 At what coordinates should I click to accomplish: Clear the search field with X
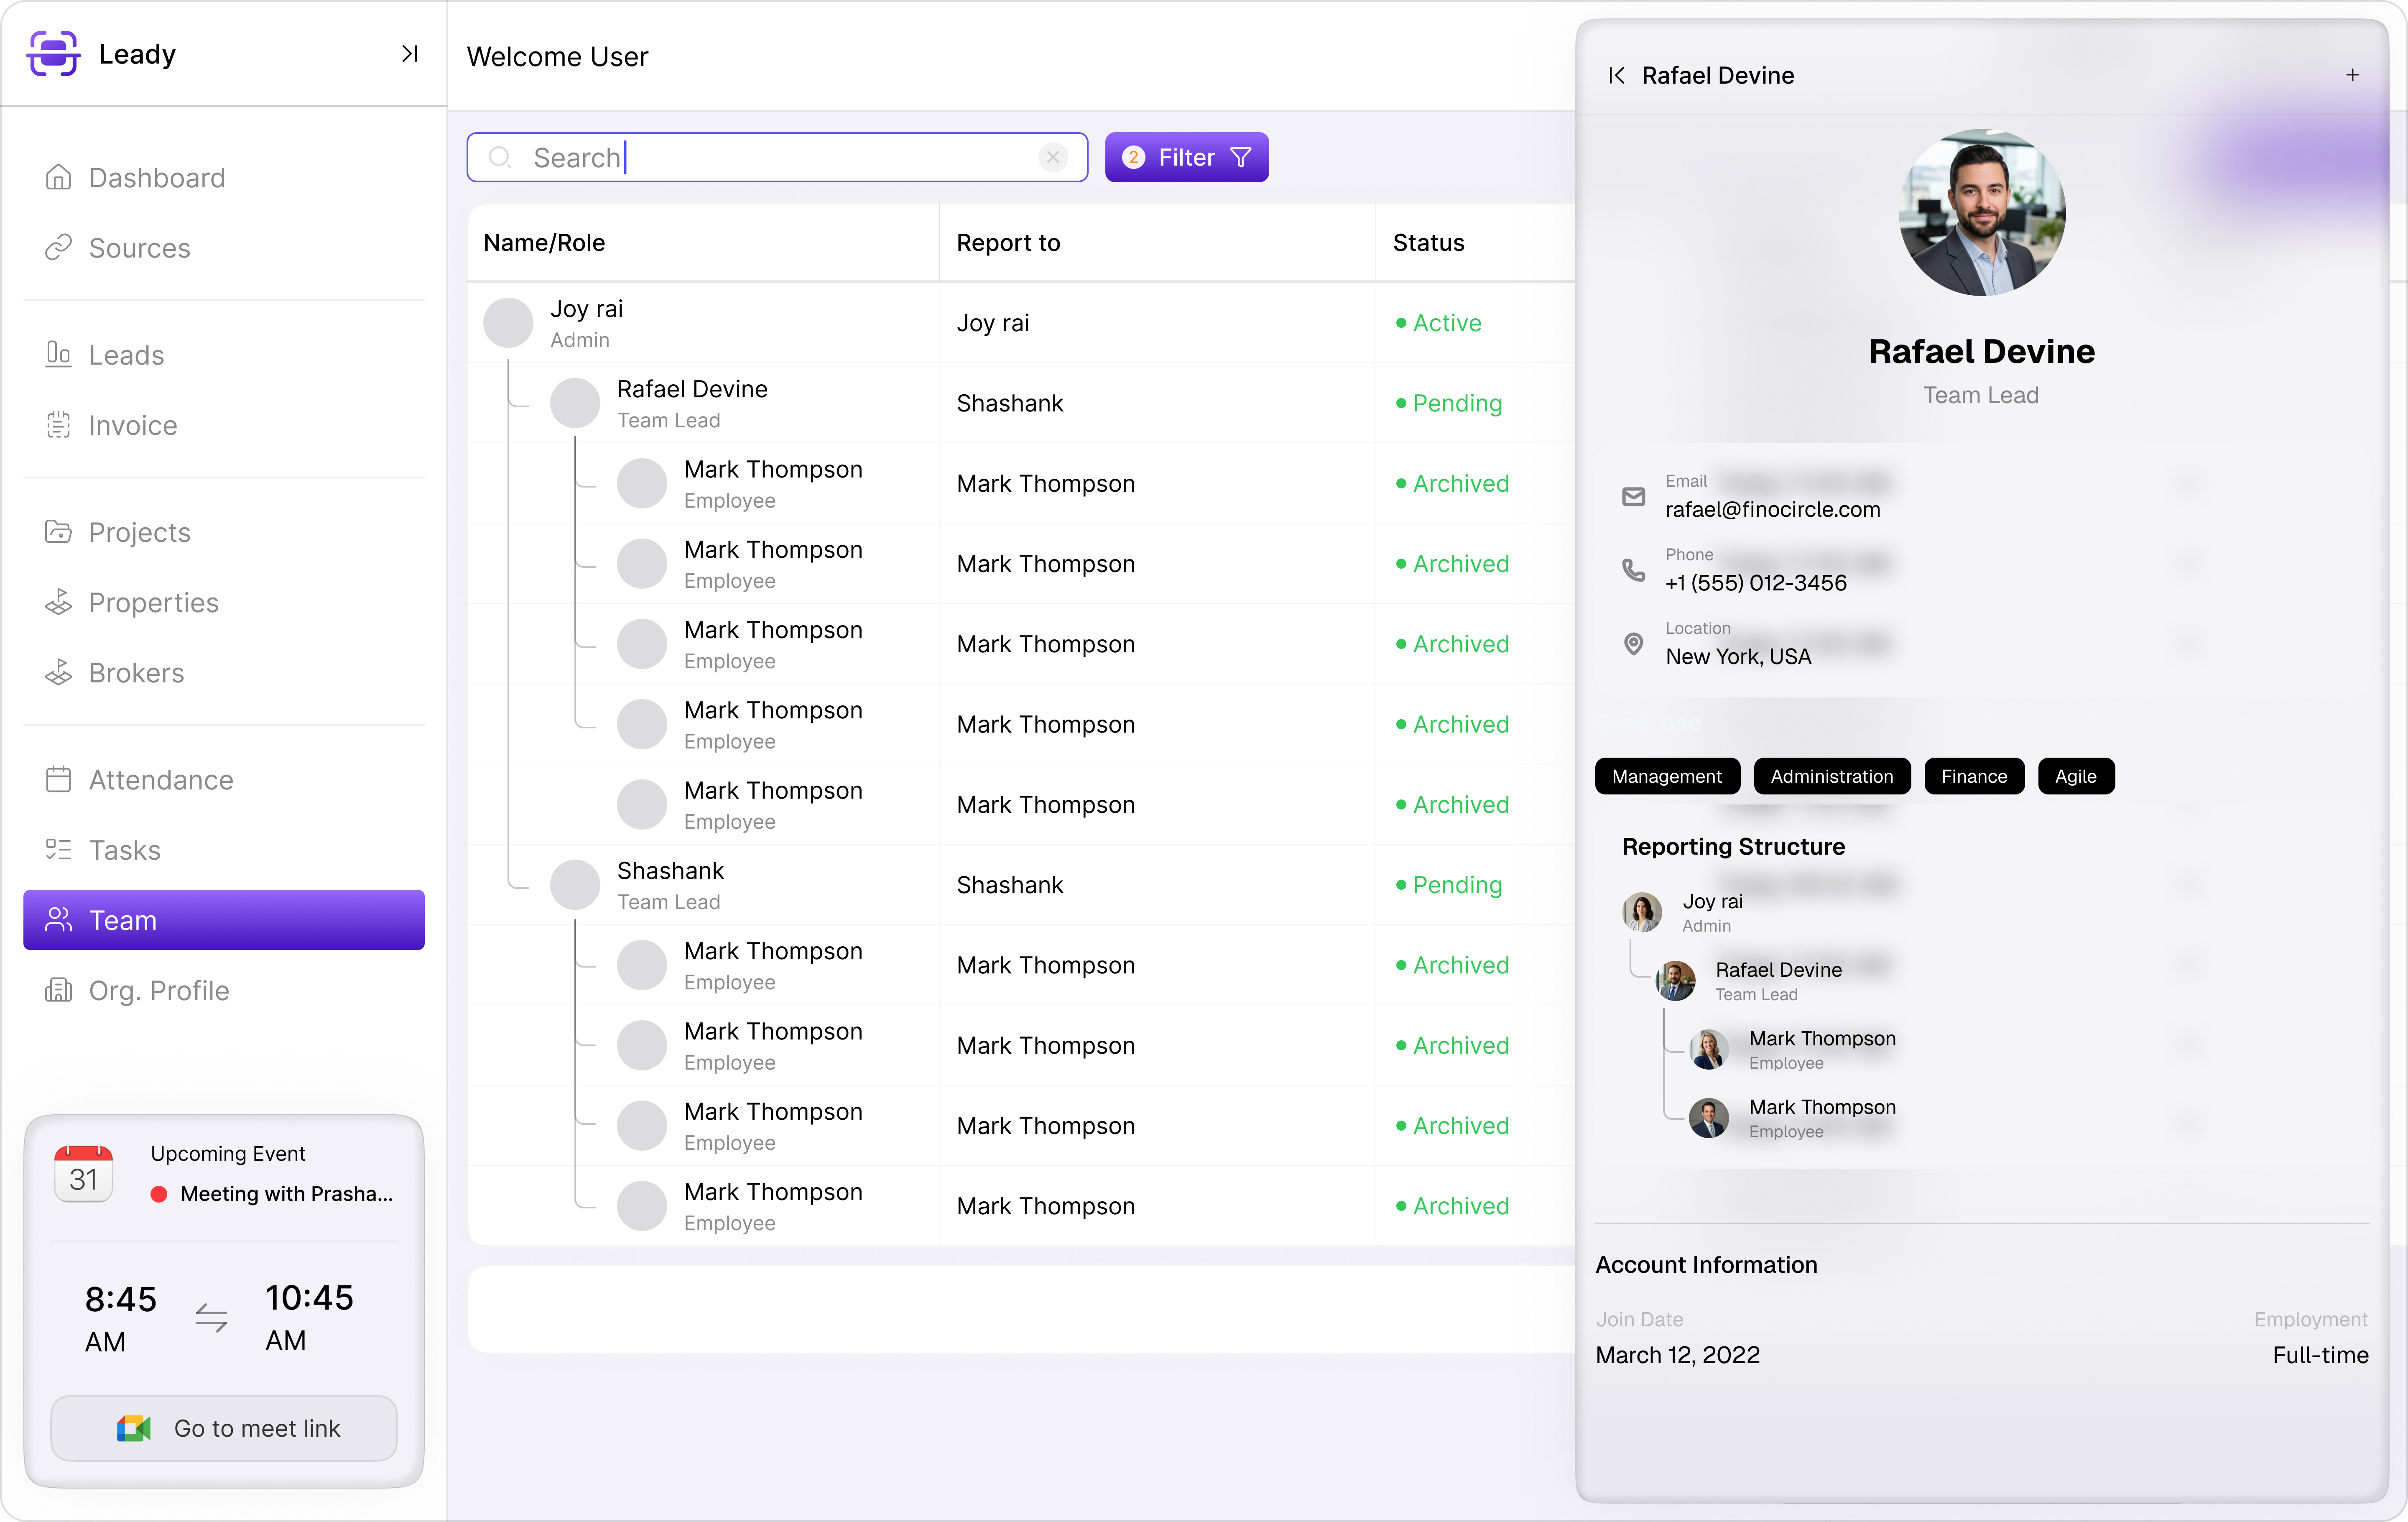(x=1053, y=157)
